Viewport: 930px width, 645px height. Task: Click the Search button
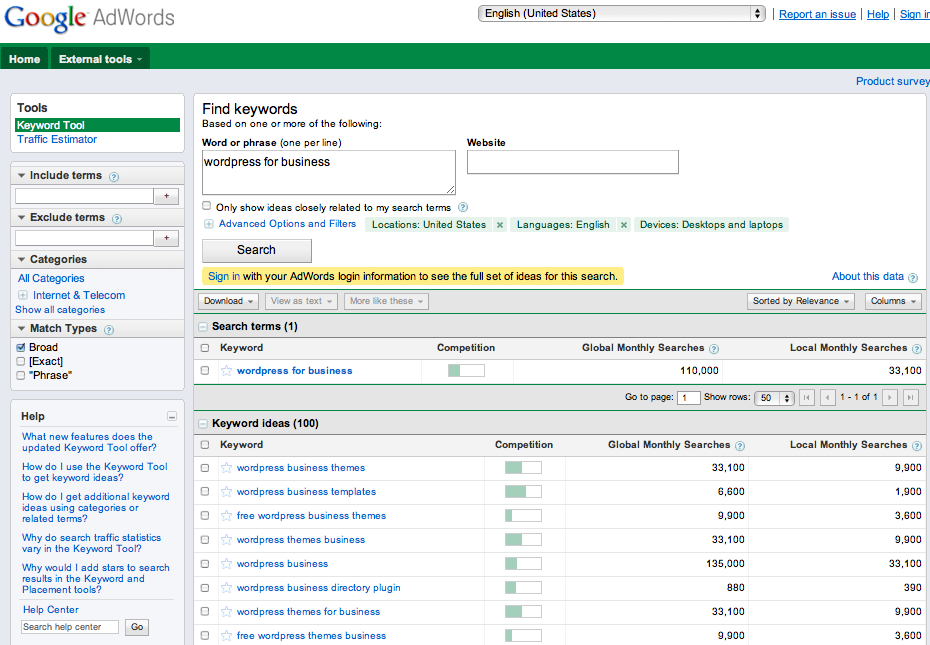click(257, 250)
